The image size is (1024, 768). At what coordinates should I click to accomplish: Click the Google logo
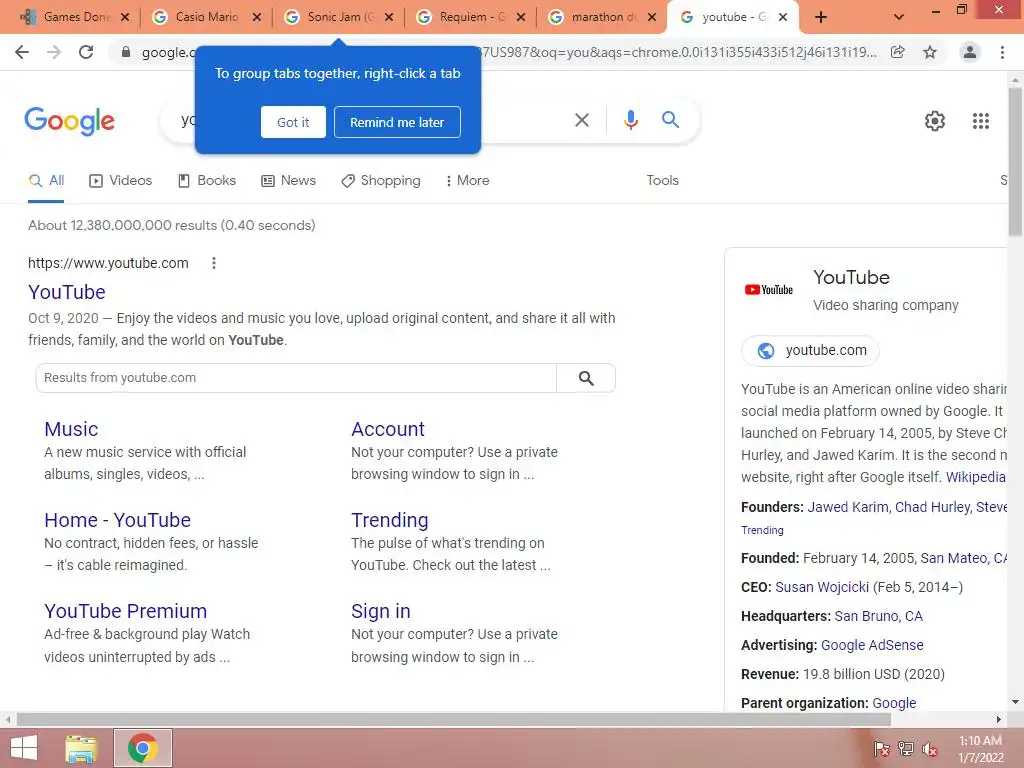click(x=69, y=121)
